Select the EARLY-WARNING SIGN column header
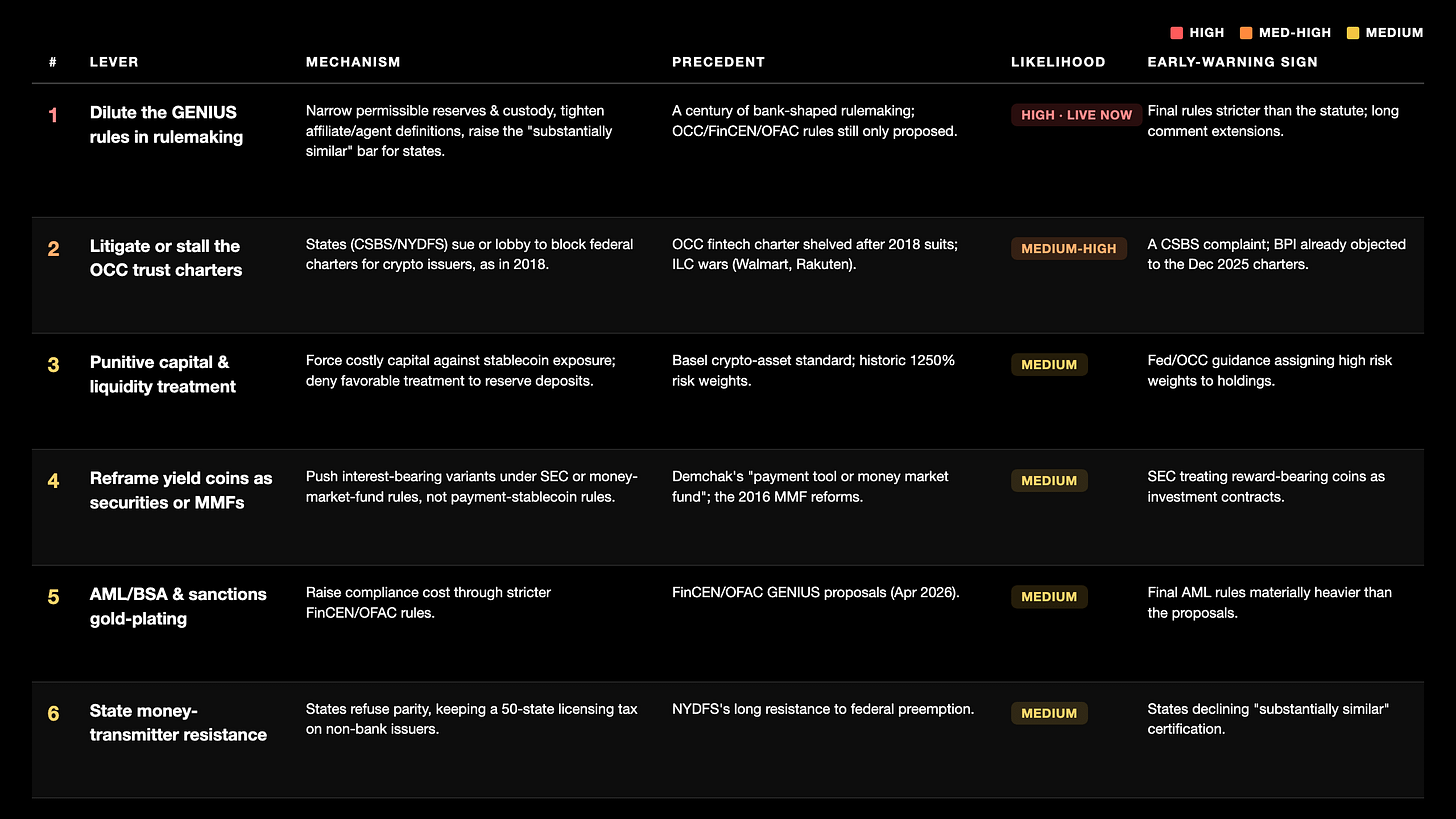 click(1232, 62)
